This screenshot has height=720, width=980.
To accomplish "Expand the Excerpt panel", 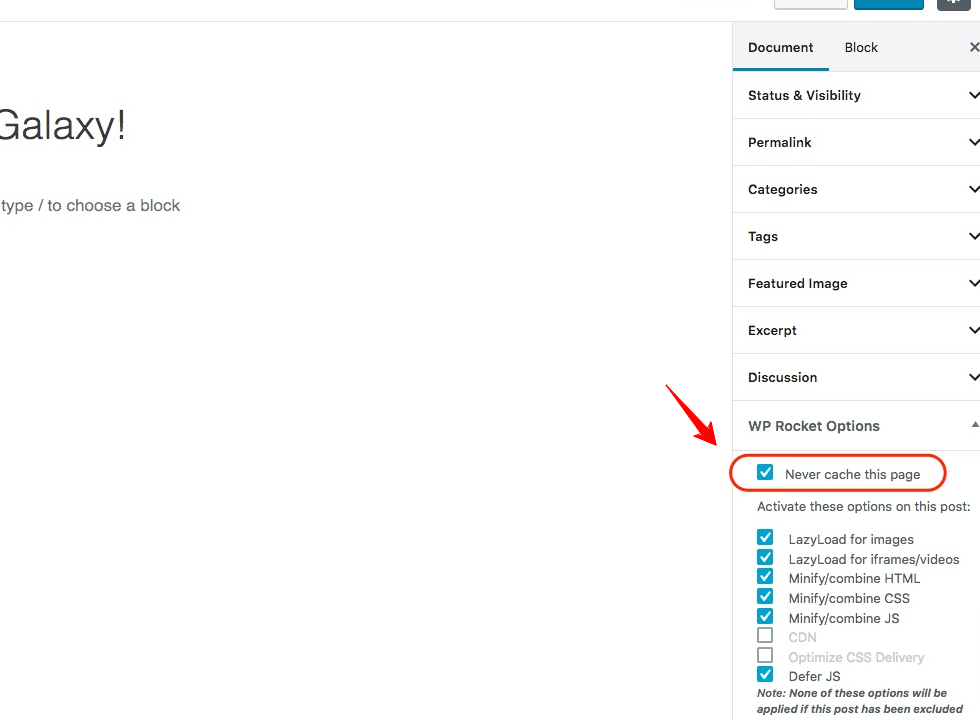I will pyautogui.click(x=856, y=330).
